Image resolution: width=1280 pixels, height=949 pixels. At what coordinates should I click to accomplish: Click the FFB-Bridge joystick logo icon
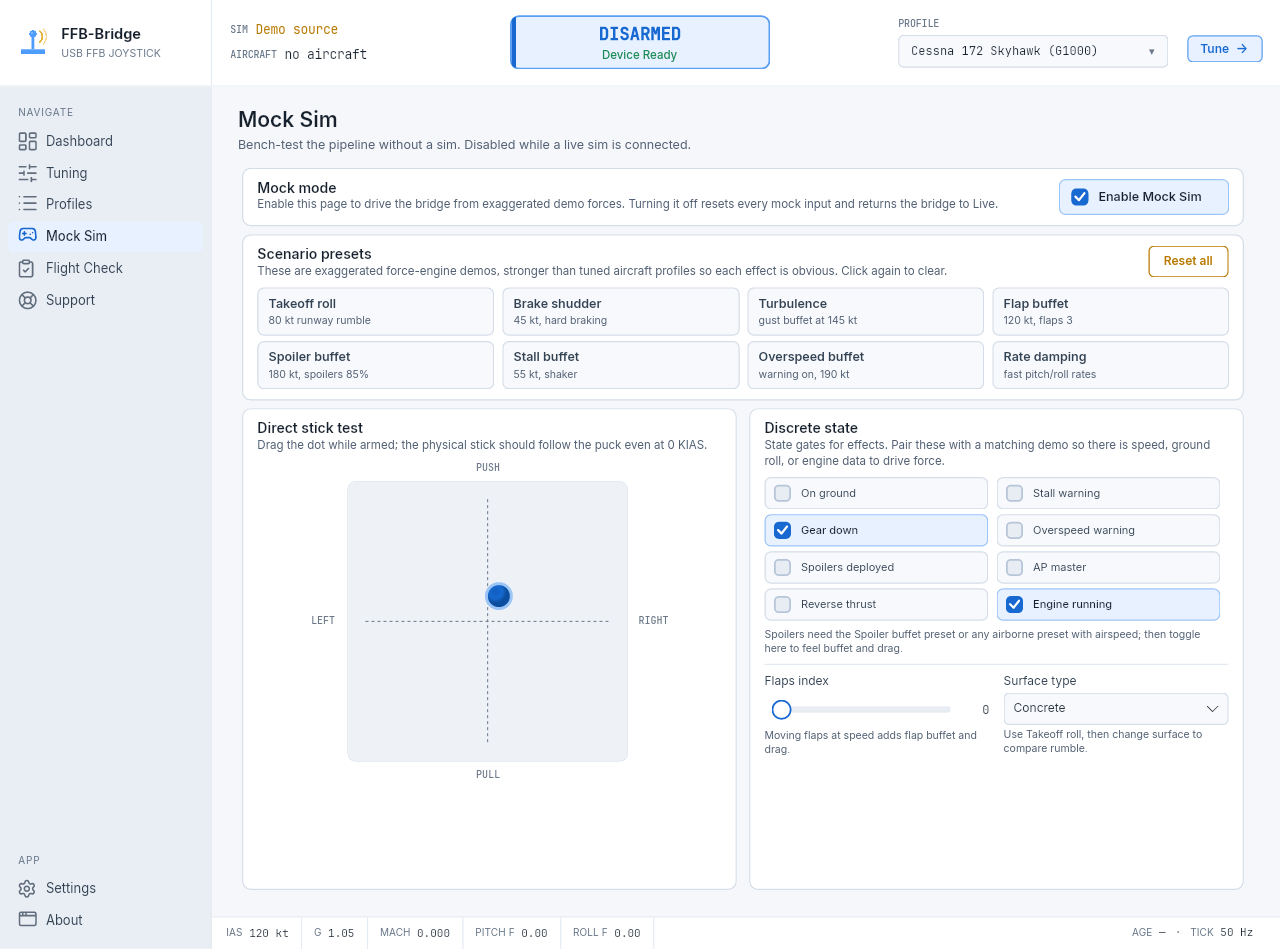pyautogui.click(x=33, y=42)
